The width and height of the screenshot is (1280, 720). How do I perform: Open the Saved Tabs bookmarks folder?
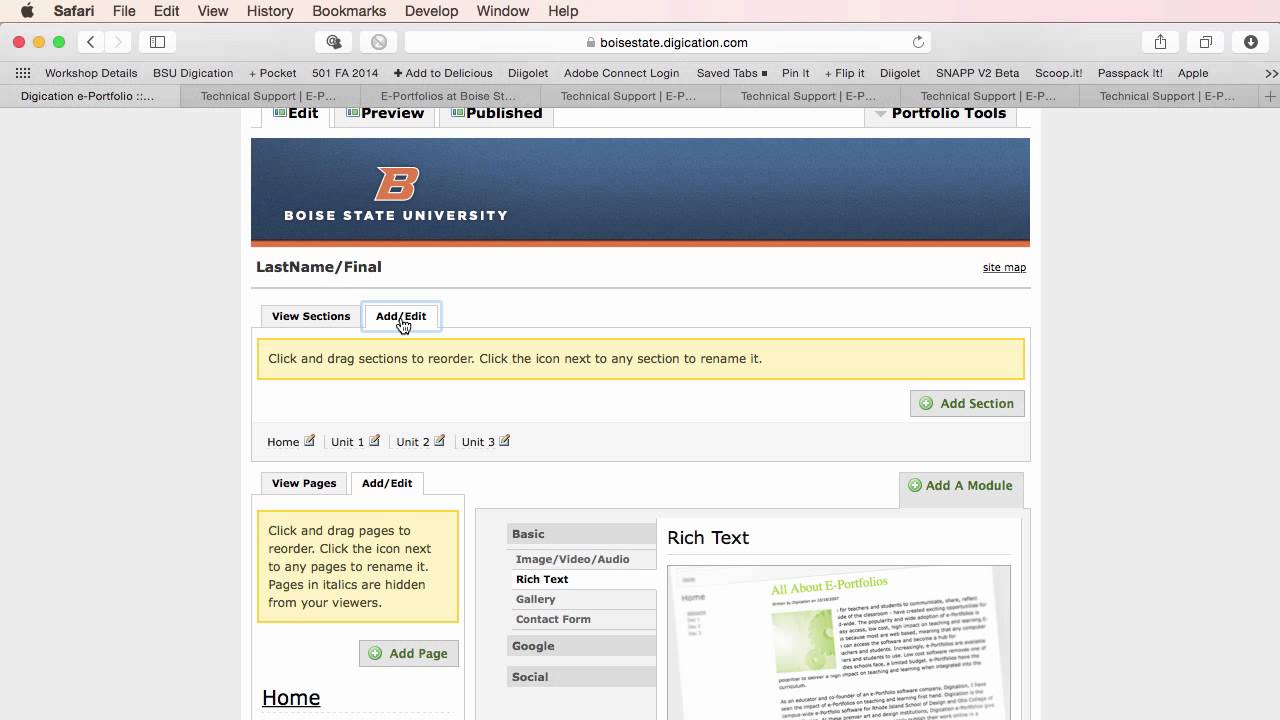[732, 73]
